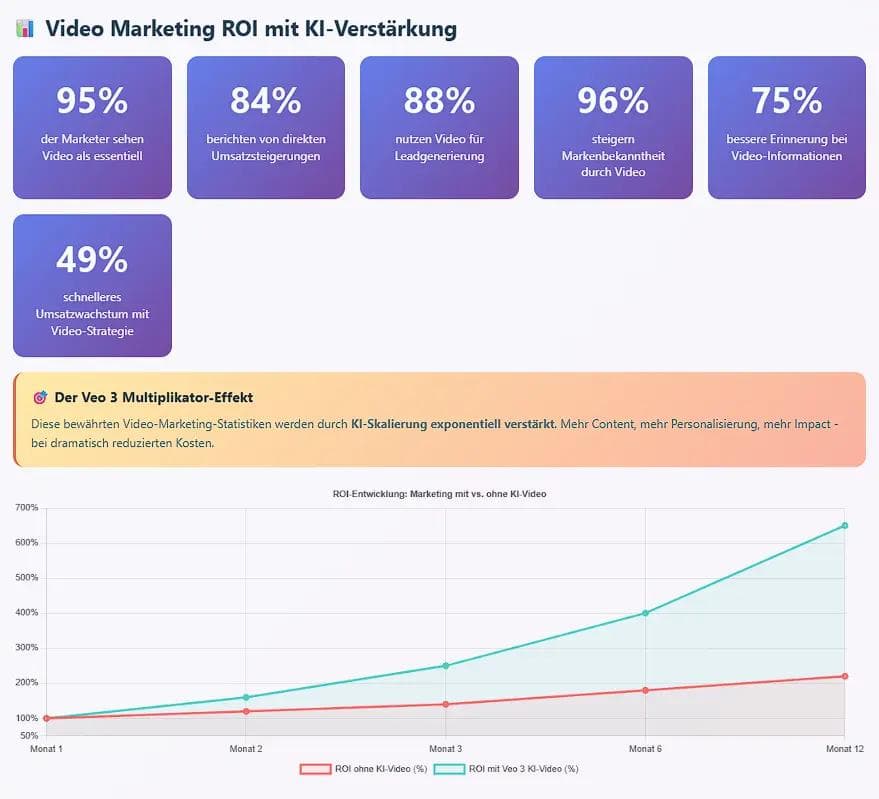Image resolution: width=879 pixels, height=799 pixels.
Task: Select the 49% Umsatzwachstum statistic card
Action: [92, 285]
